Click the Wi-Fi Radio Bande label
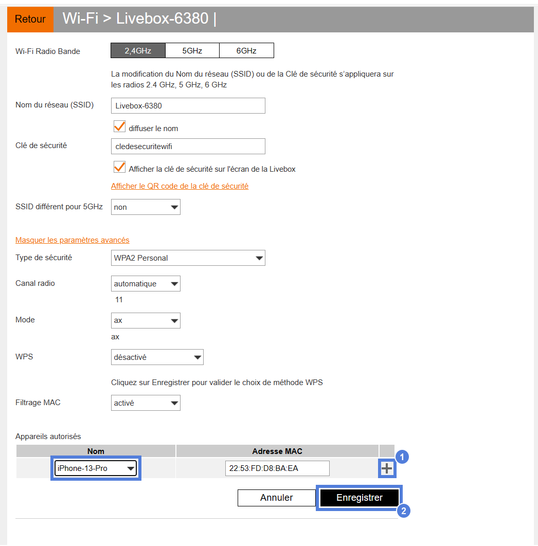 [x=48, y=51]
